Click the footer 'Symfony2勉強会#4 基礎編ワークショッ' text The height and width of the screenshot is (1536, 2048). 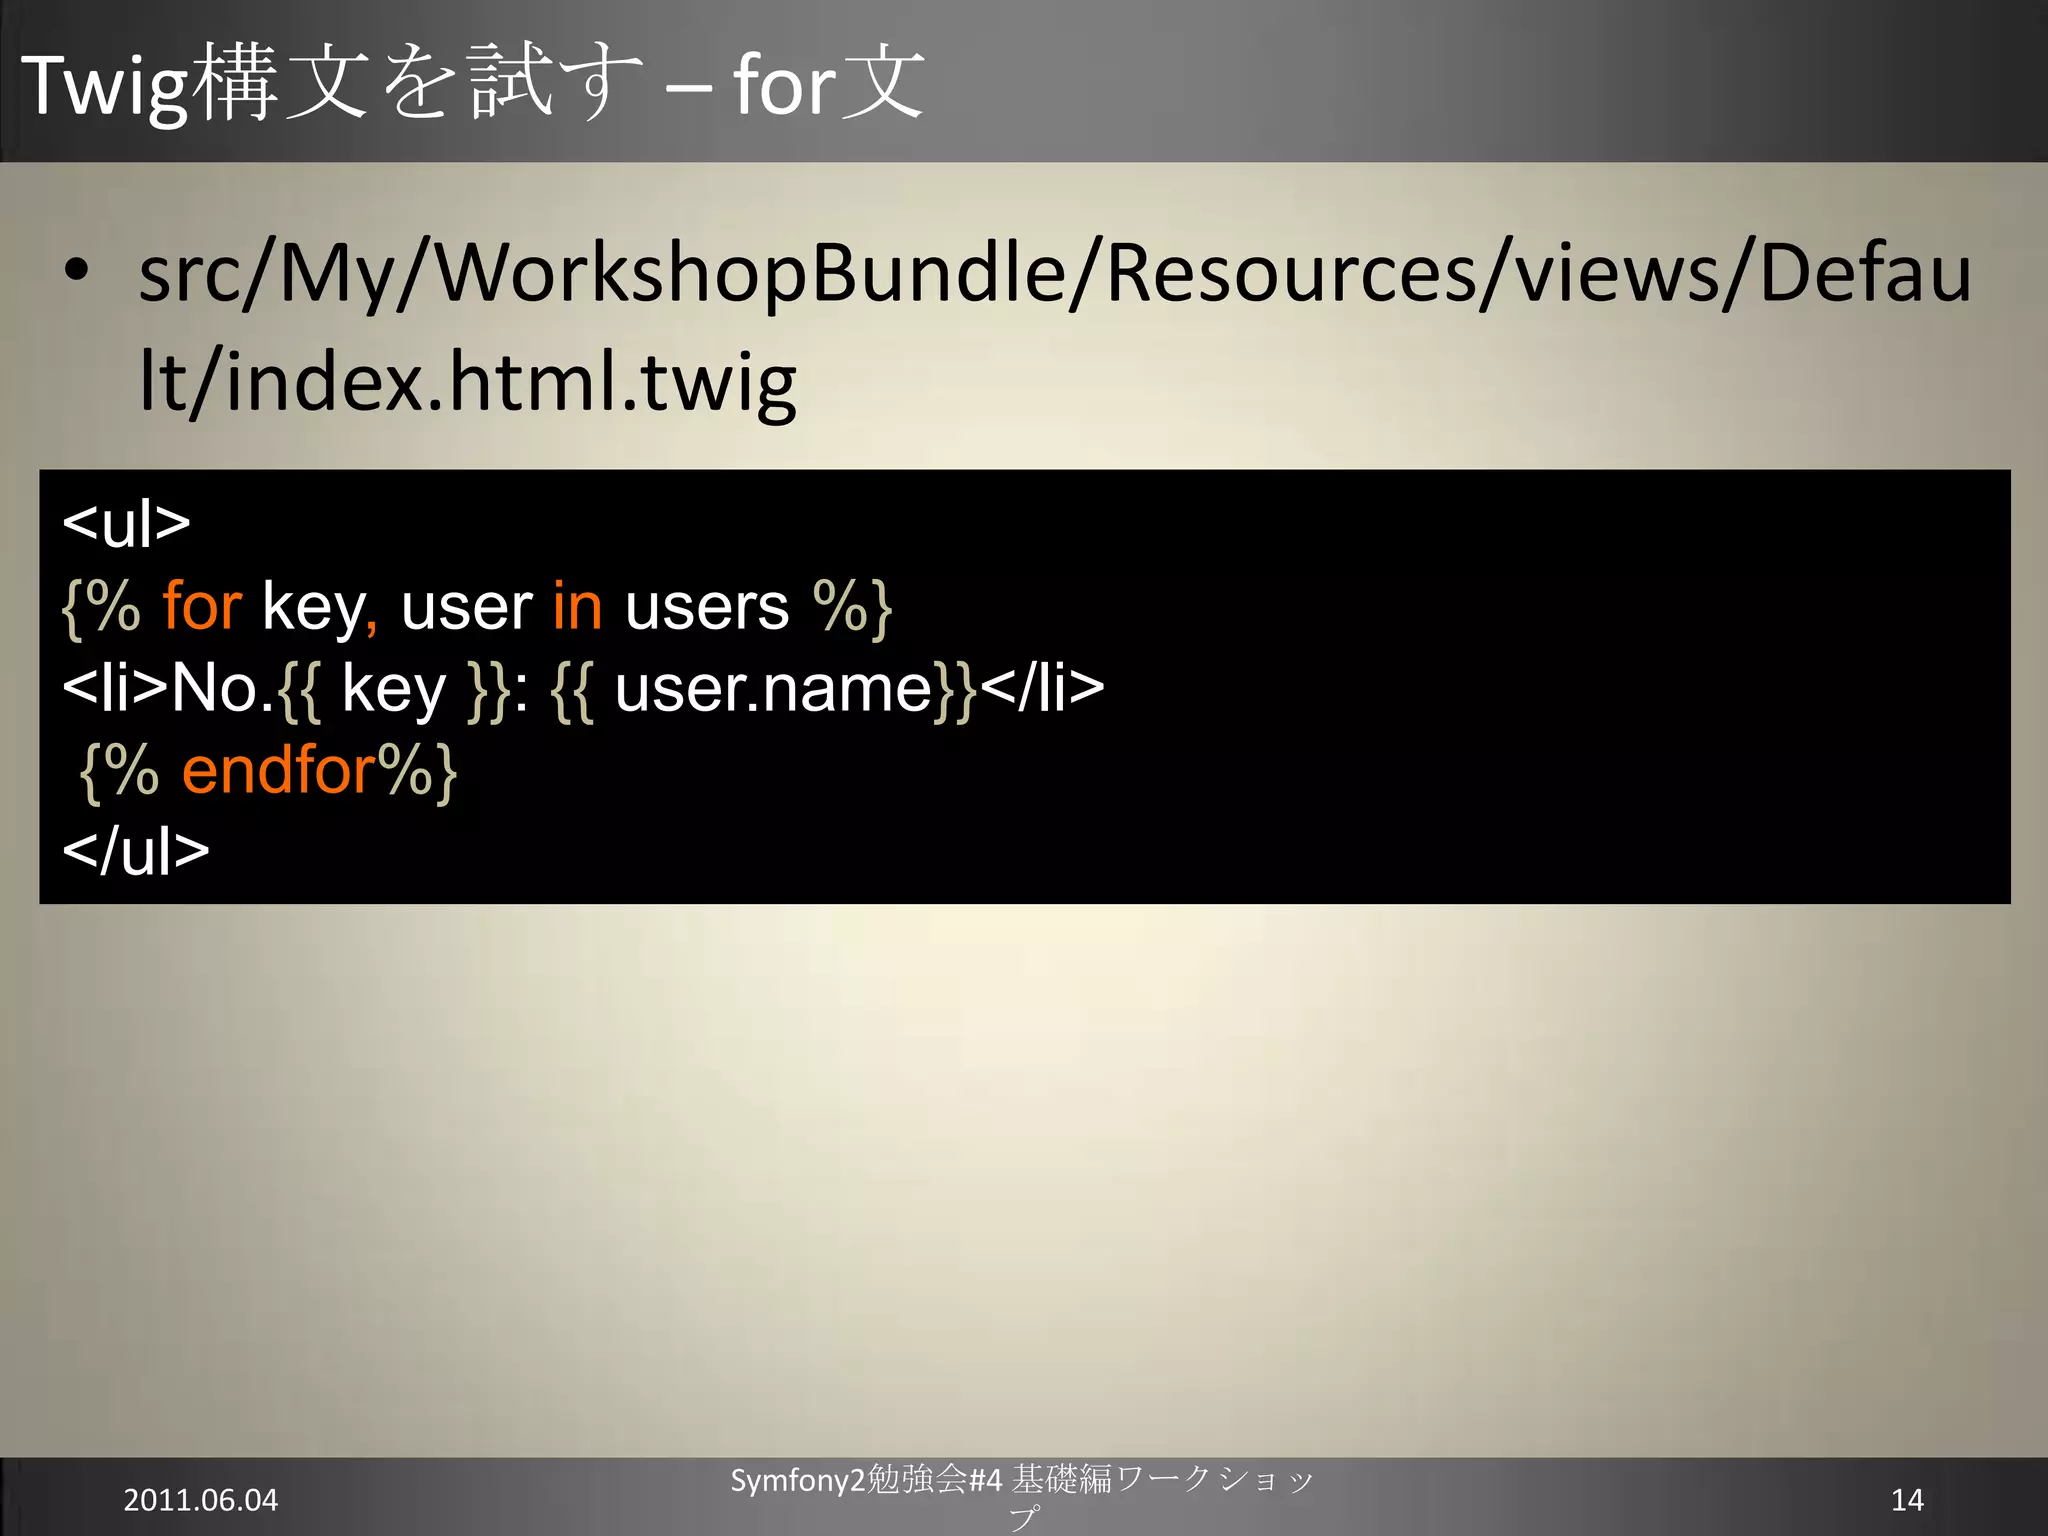point(1022,1479)
